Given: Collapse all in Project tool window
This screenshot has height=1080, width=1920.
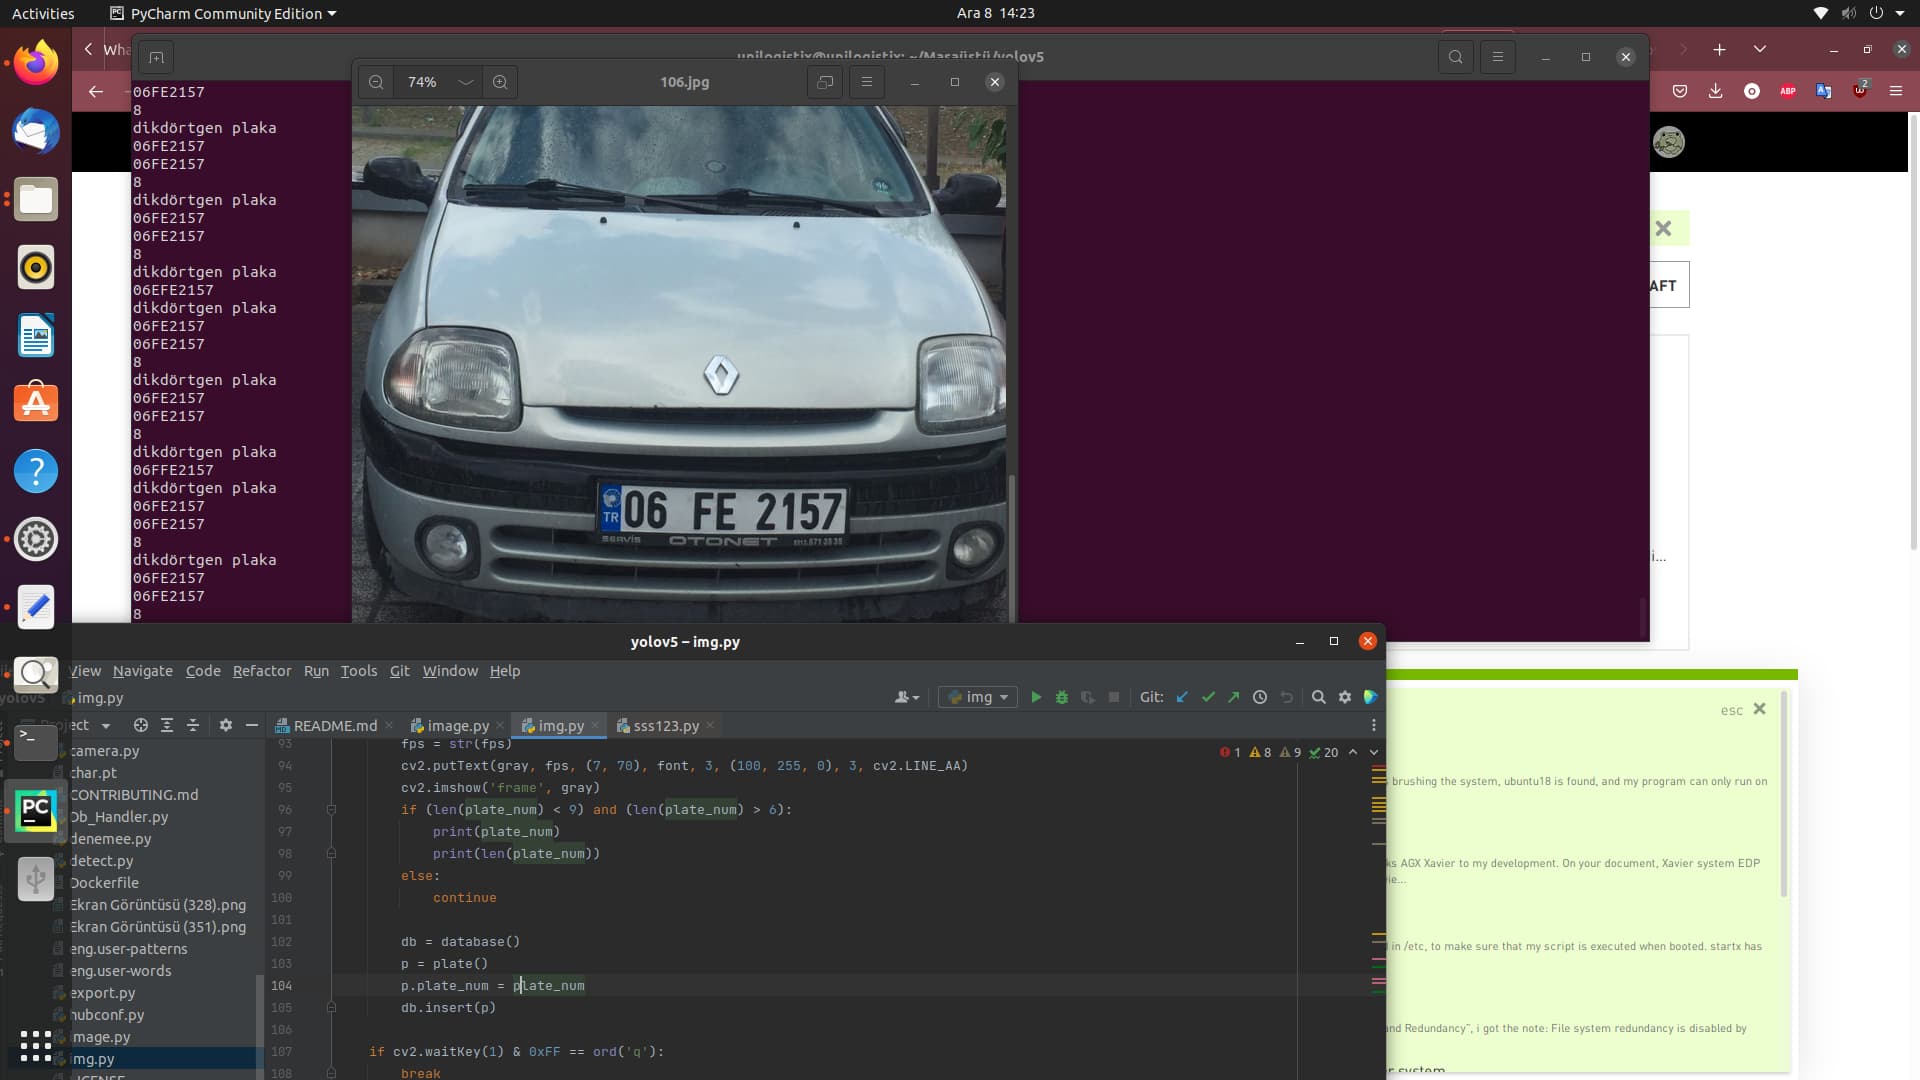Looking at the screenshot, I should click(193, 725).
